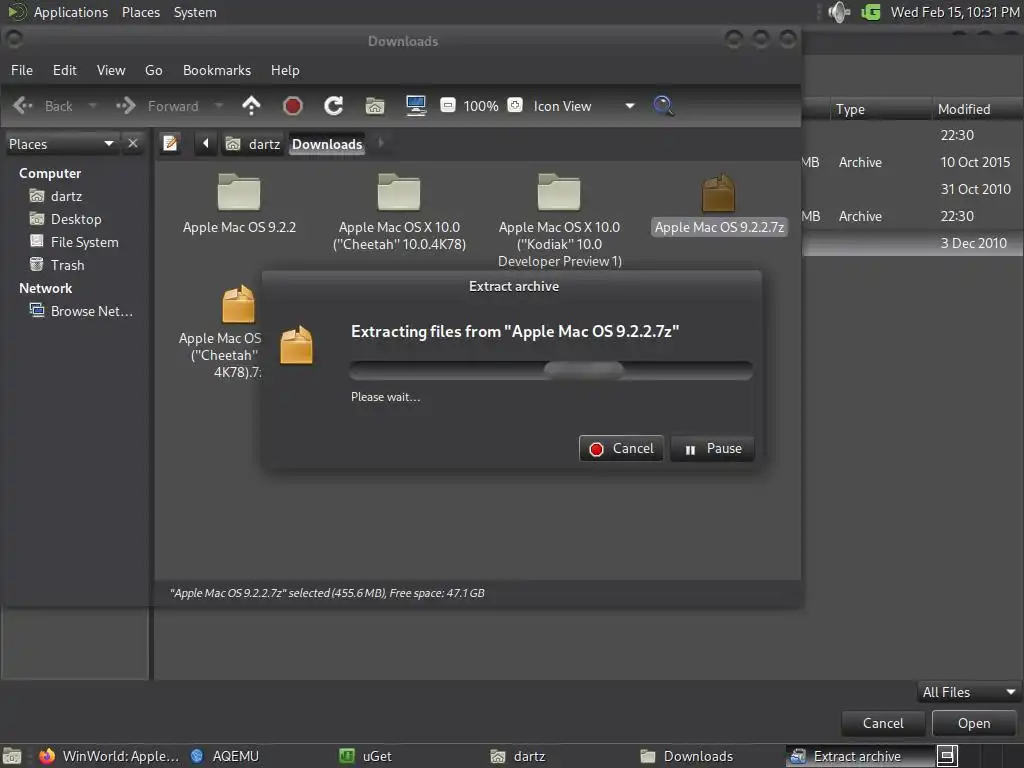The width and height of the screenshot is (1024, 768).
Task: Click Open in the background file dialog
Action: click(x=974, y=723)
